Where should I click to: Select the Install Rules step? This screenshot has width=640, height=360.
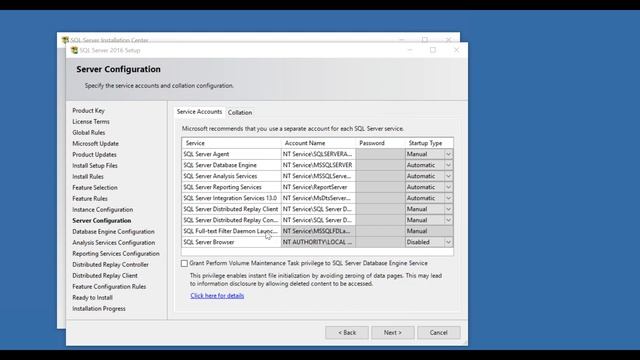coord(88,177)
